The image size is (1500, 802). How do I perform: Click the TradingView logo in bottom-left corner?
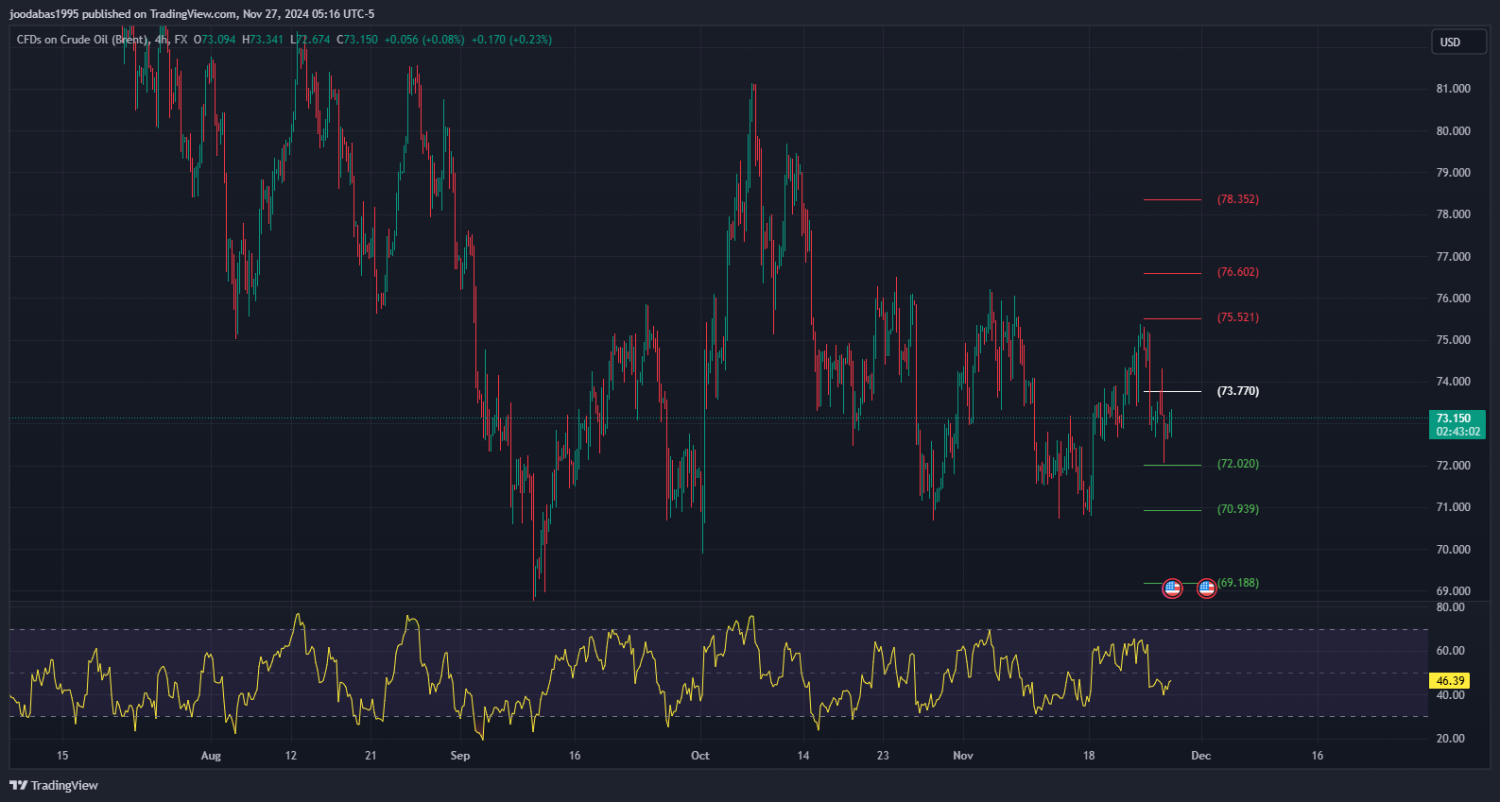54,786
